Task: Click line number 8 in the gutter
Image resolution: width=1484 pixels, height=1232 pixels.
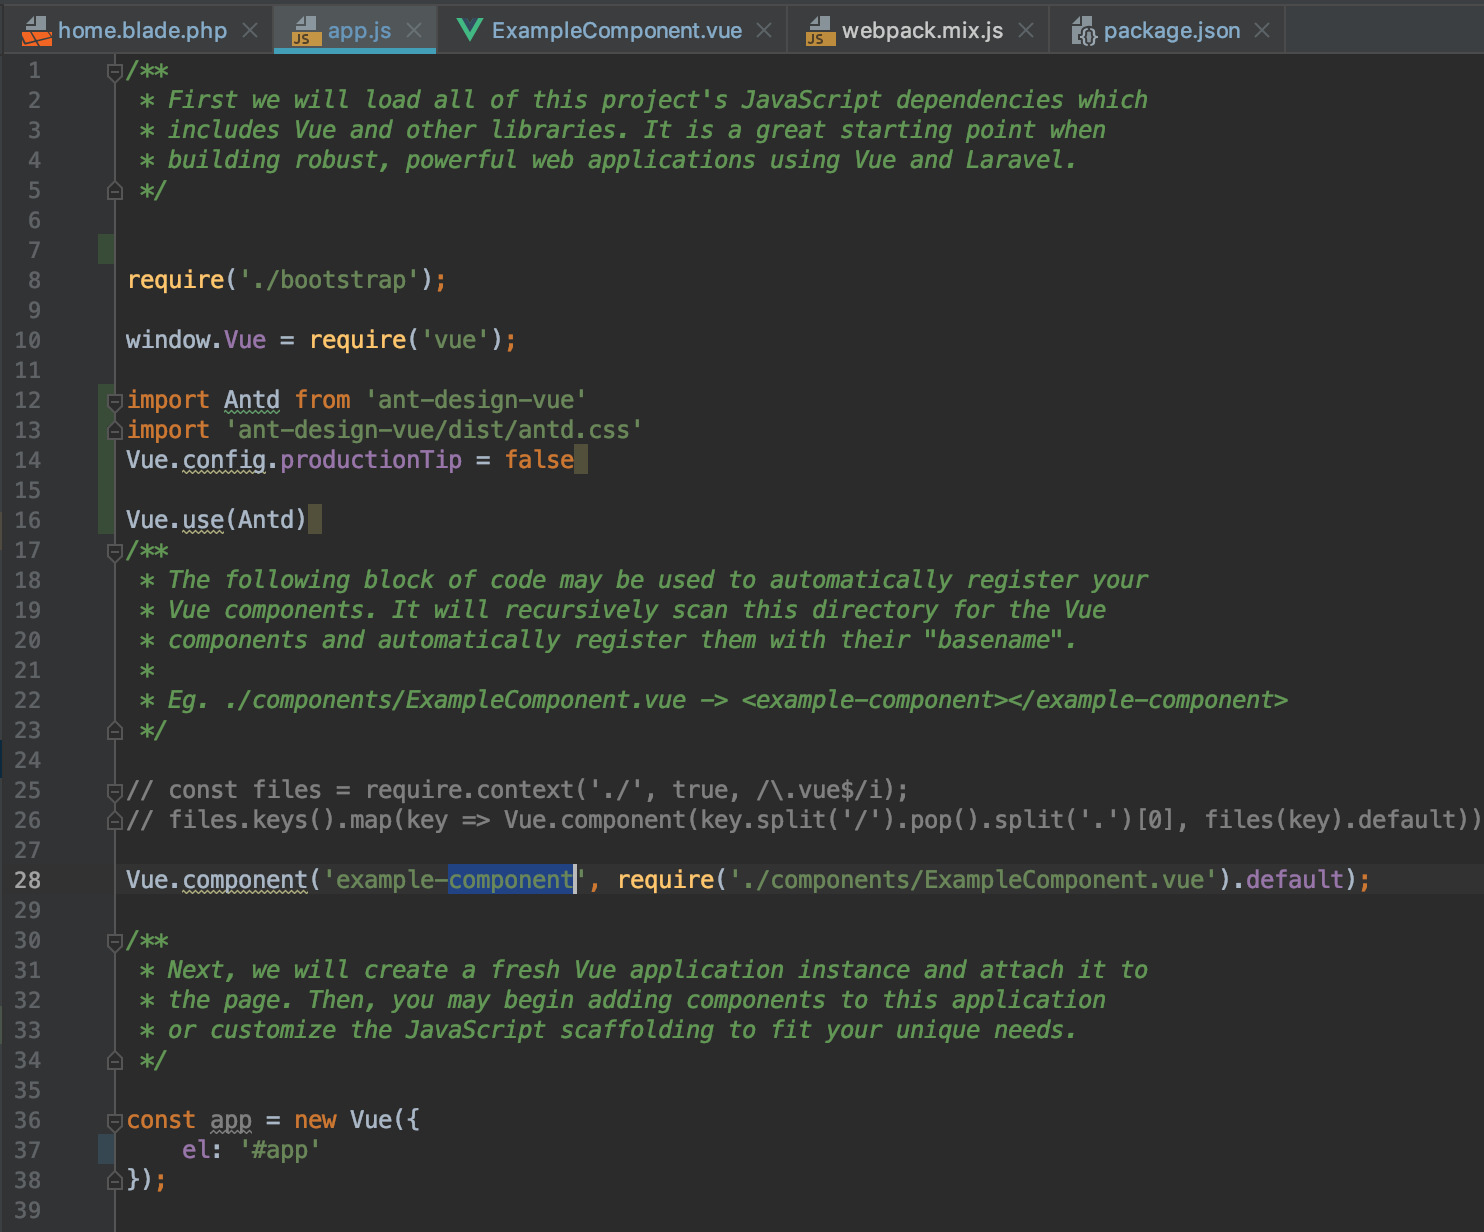Action: click(x=34, y=280)
